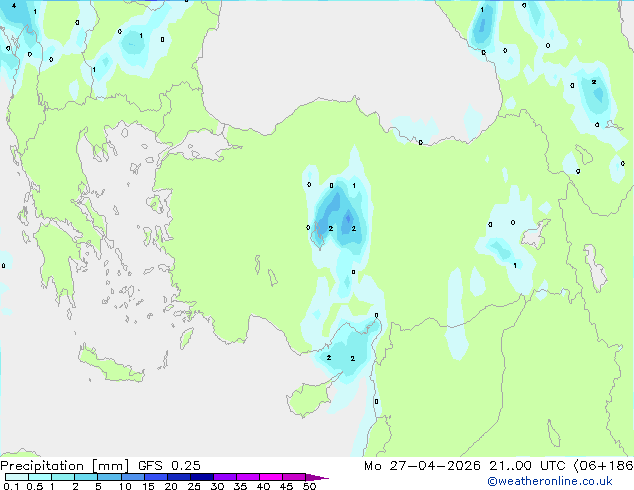The image size is (634, 490).
Task: Pick the 10–15 mm legend color swatch
Action: click(133, 477)
